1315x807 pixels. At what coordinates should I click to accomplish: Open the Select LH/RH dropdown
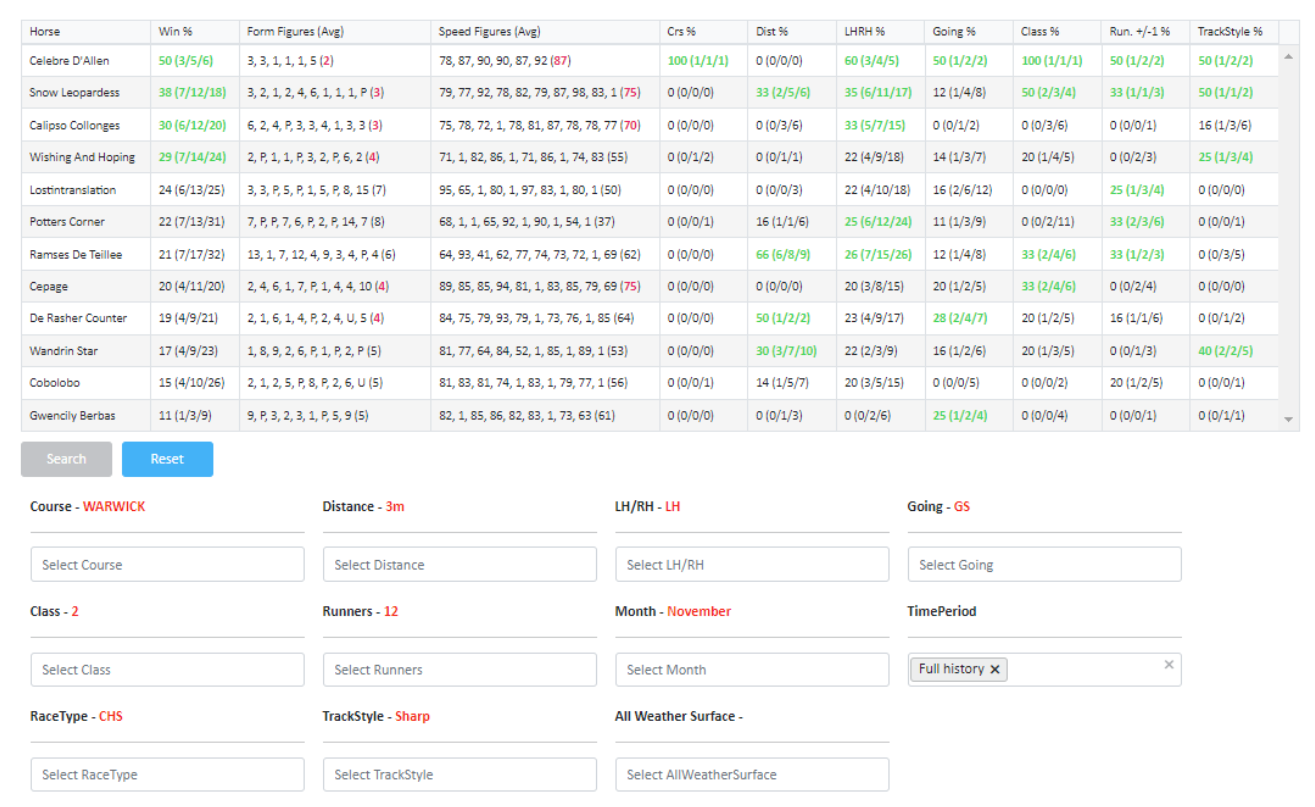click(752, 564)
